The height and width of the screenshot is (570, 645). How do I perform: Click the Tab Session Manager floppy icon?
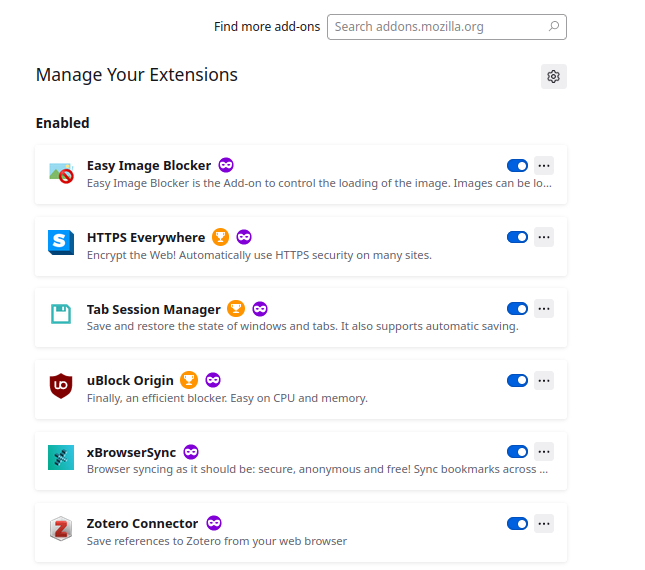point(61,314)
